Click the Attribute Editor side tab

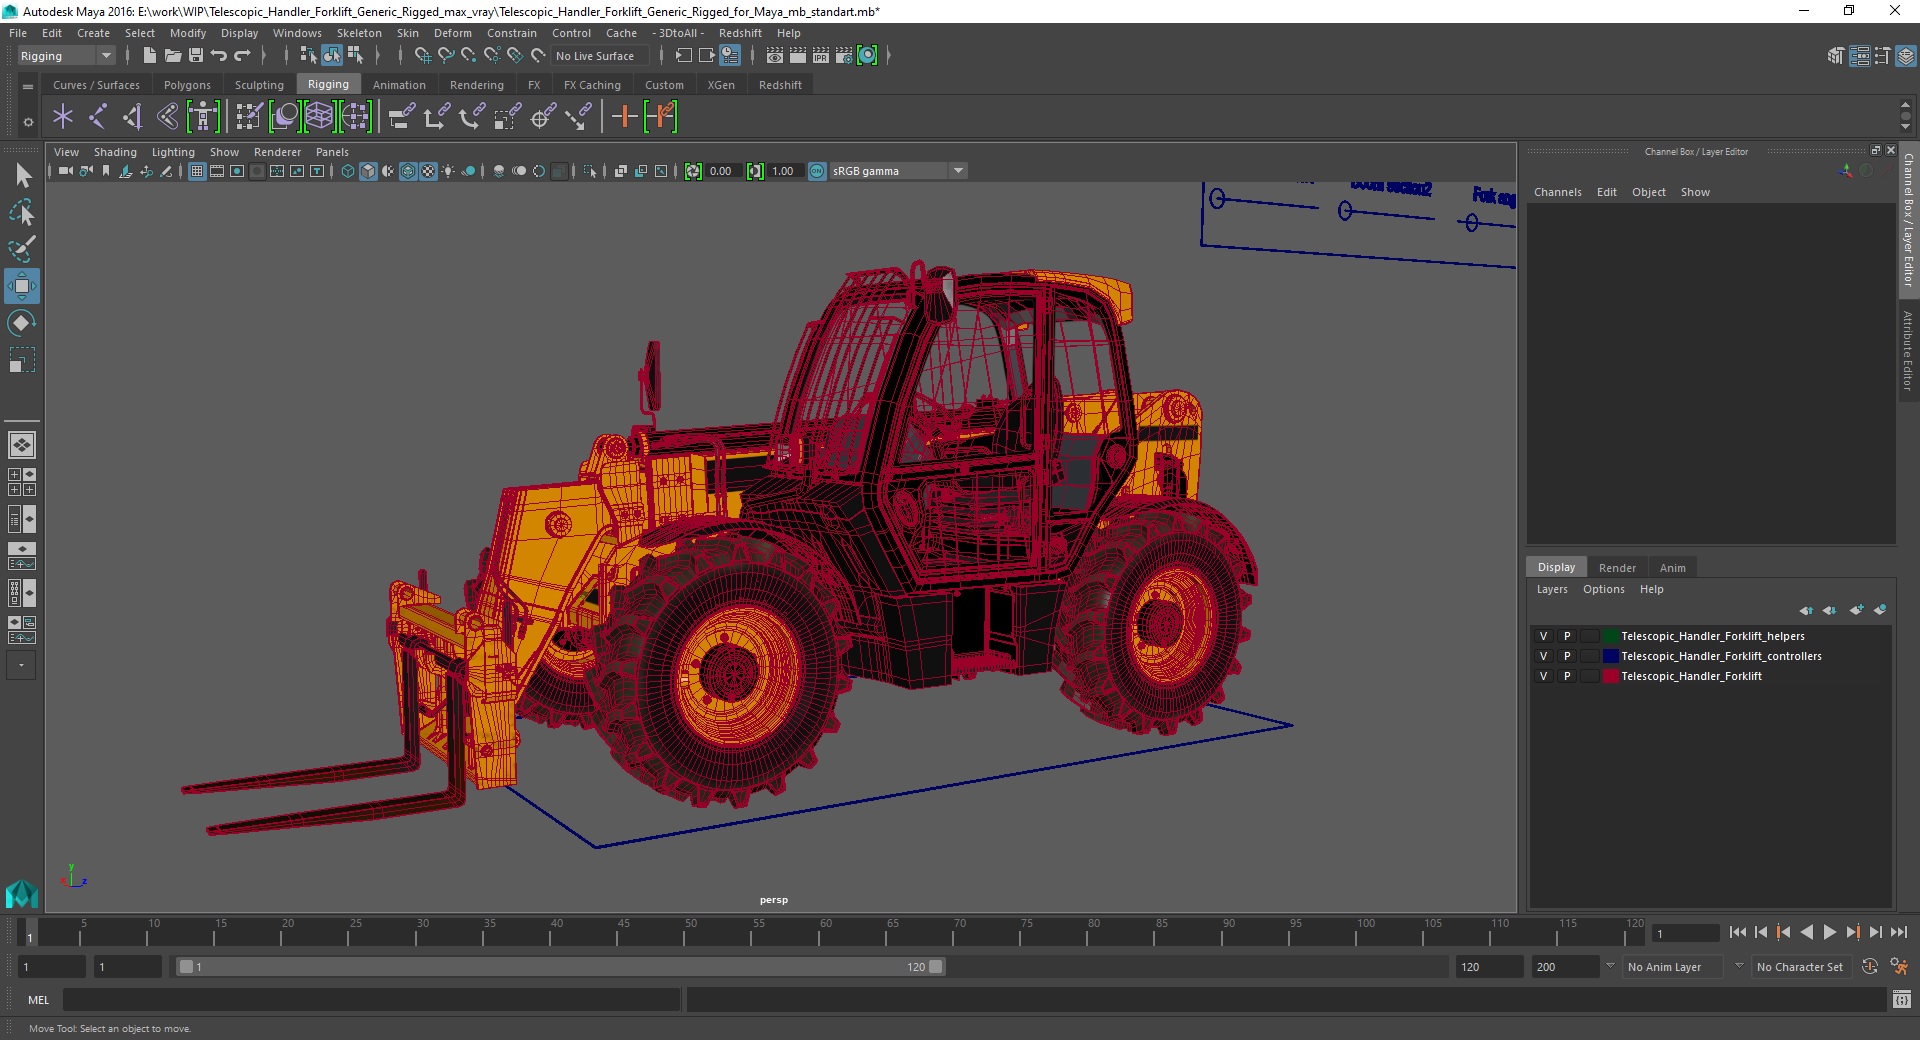click(x=1908, y=350)
